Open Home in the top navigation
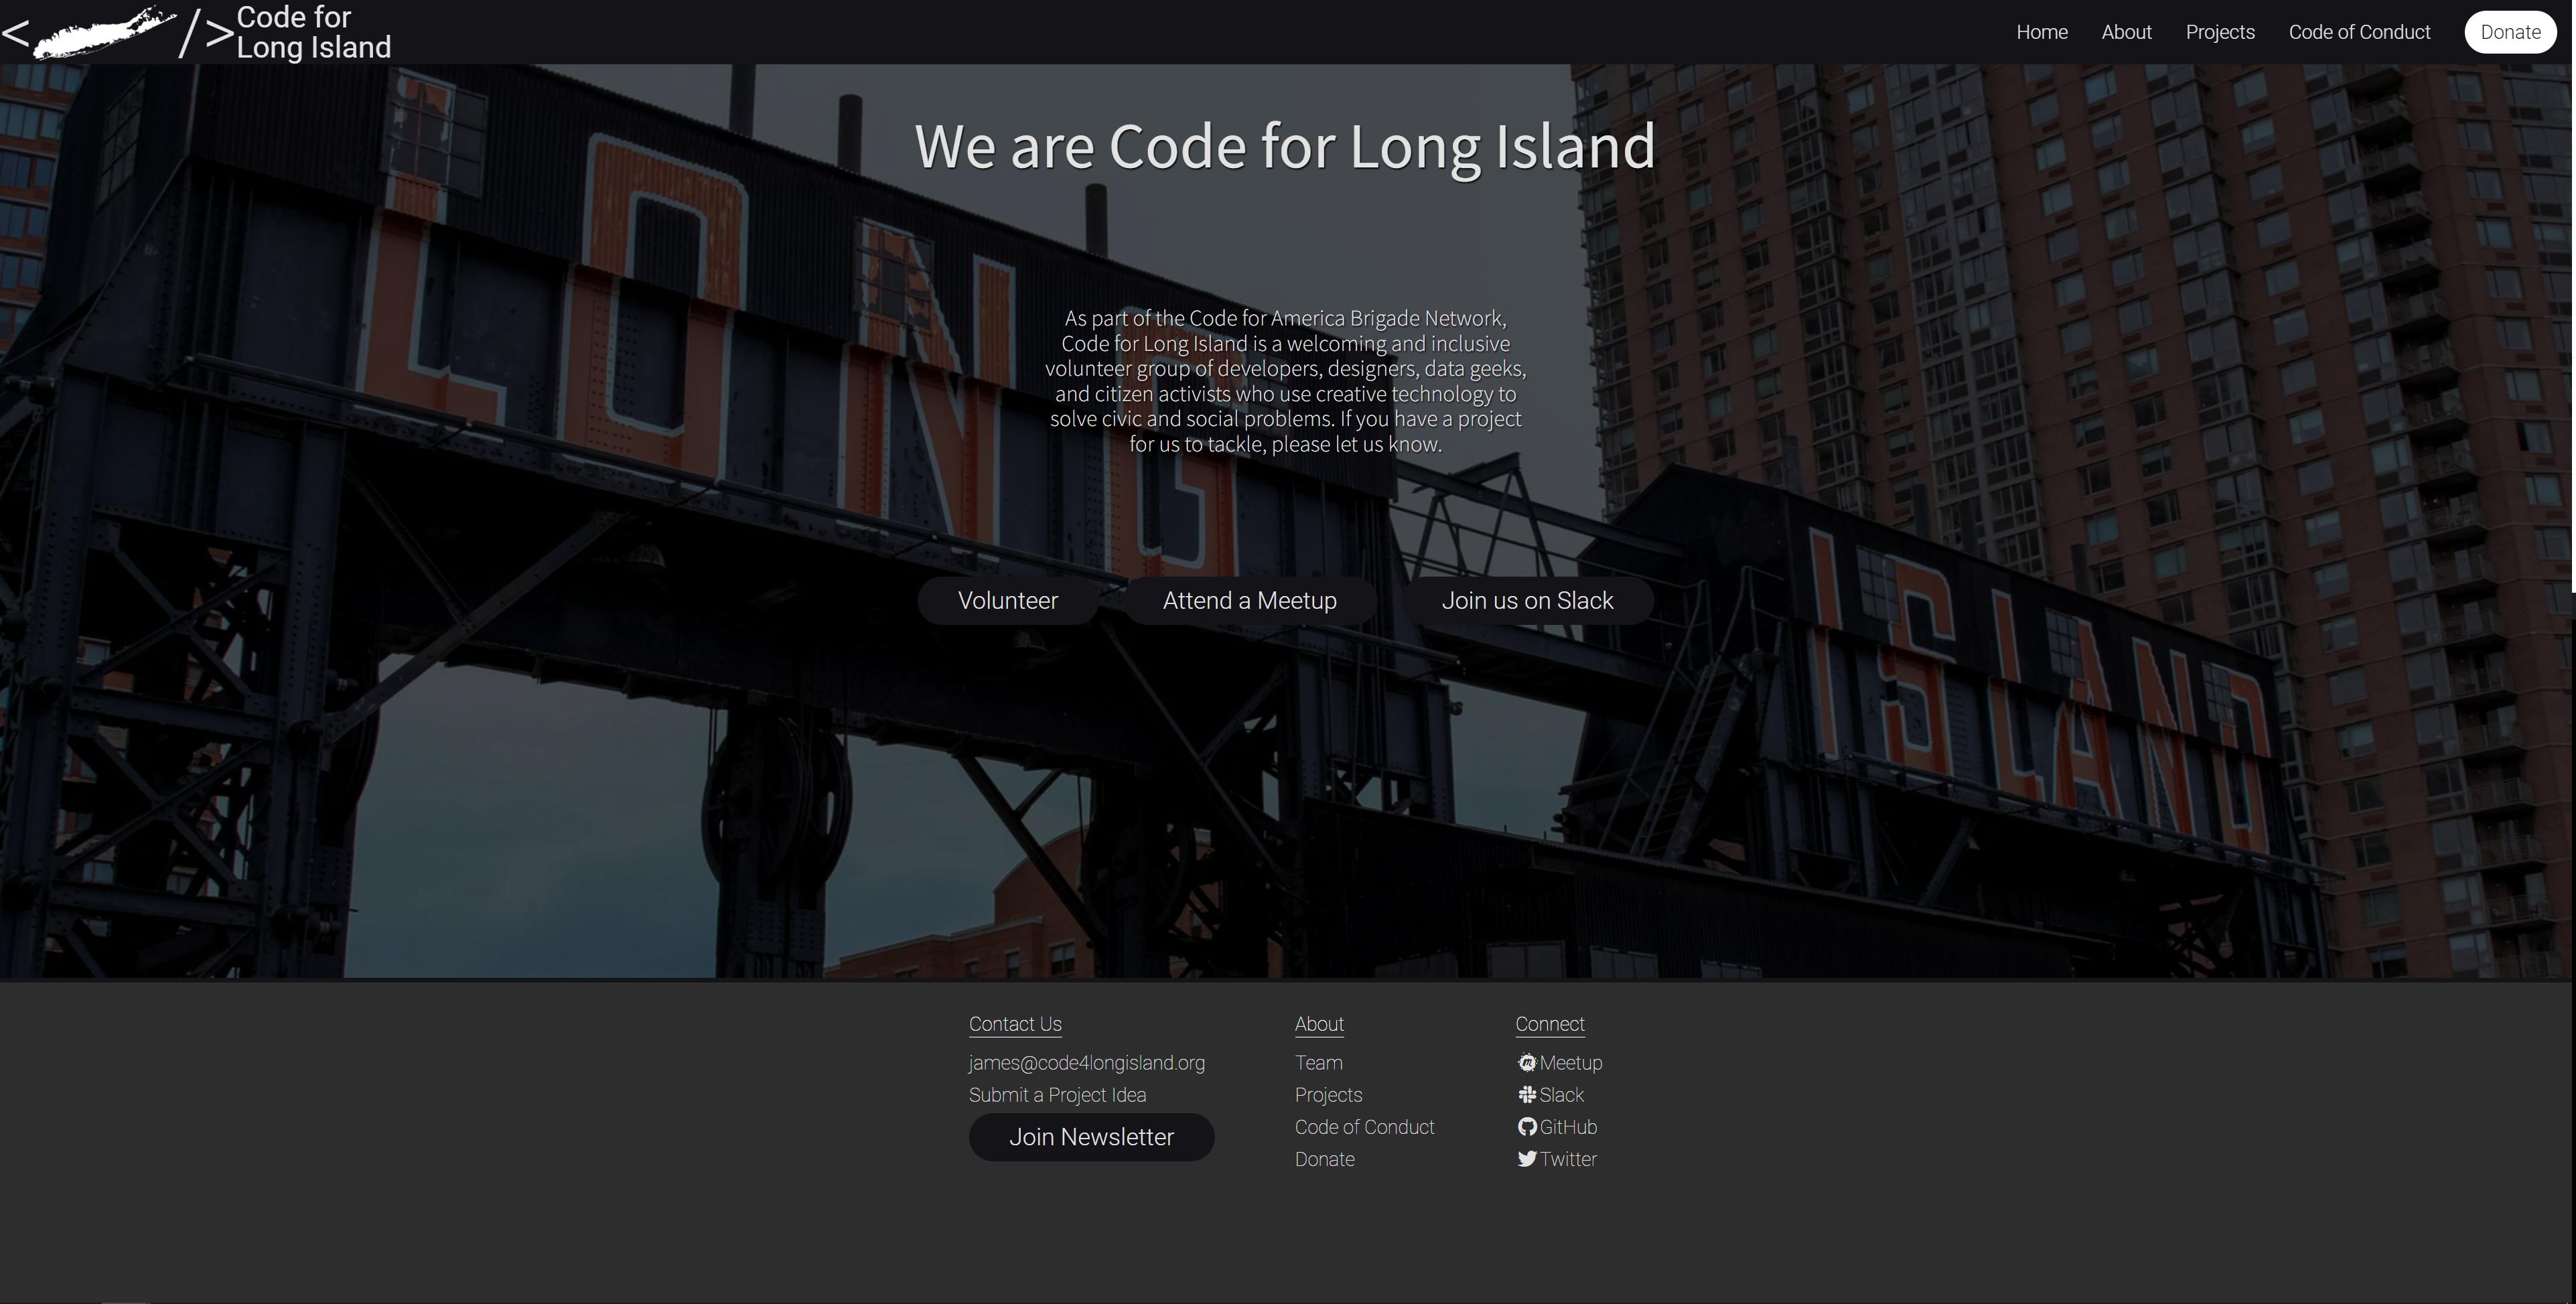The height and width of the screenshot is (1304, 2576). click(2042, 32)
